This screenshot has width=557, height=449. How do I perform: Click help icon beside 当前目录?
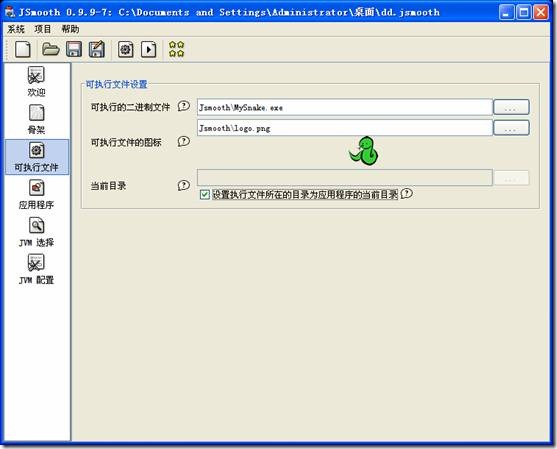(x=184, y=185)
